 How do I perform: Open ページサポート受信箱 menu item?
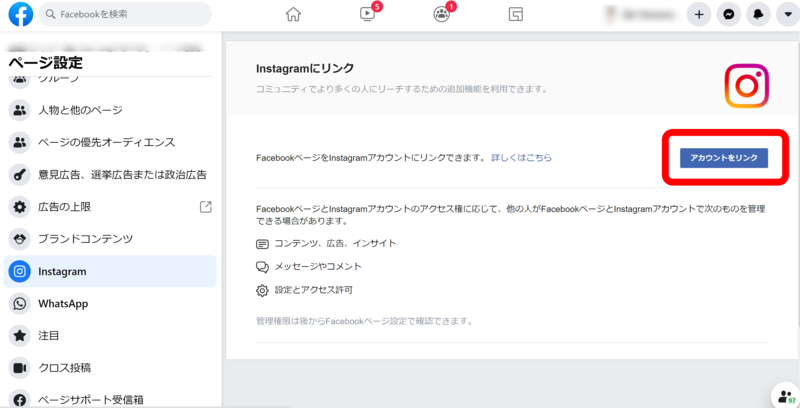click(110, 400)
